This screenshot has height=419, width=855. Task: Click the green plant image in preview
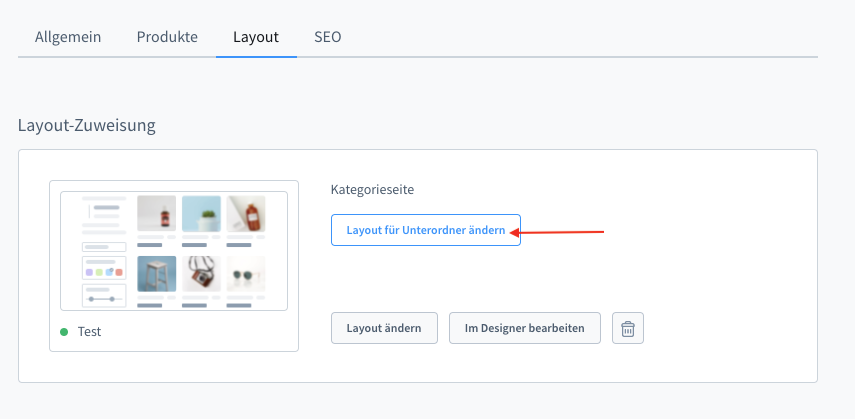click(x=201, y=214)
